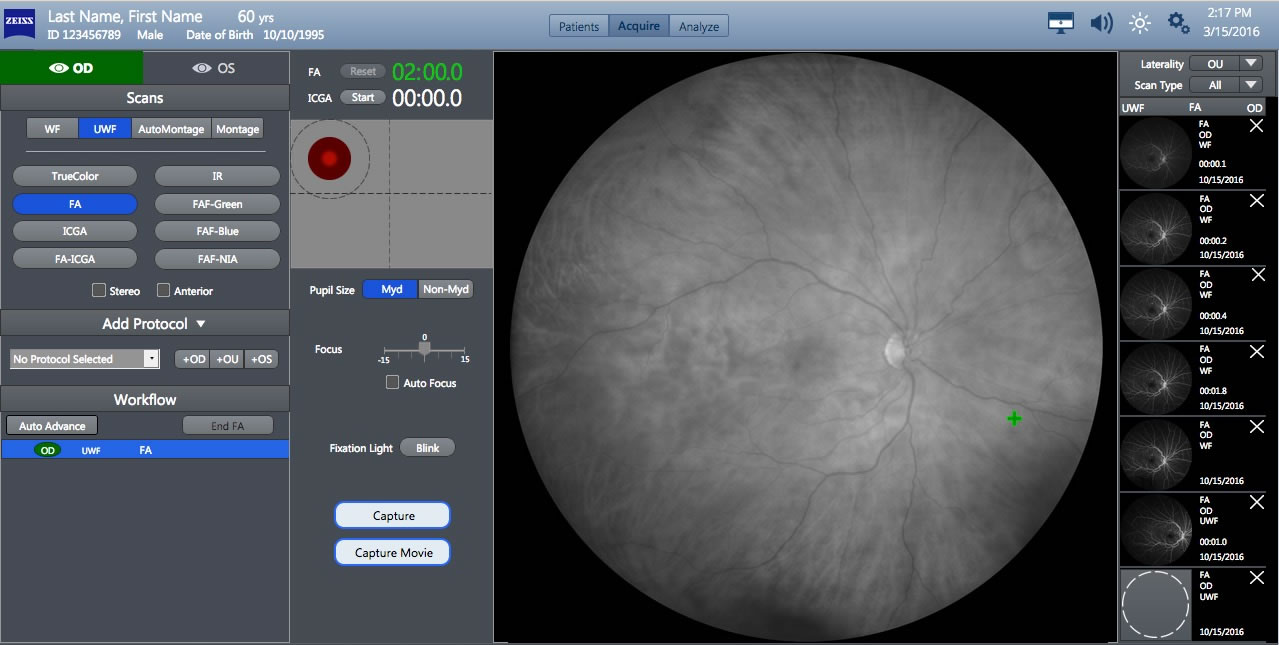Select the OS eye tab
Viewport: 1279px width, 645px height.
pos(215,68)
